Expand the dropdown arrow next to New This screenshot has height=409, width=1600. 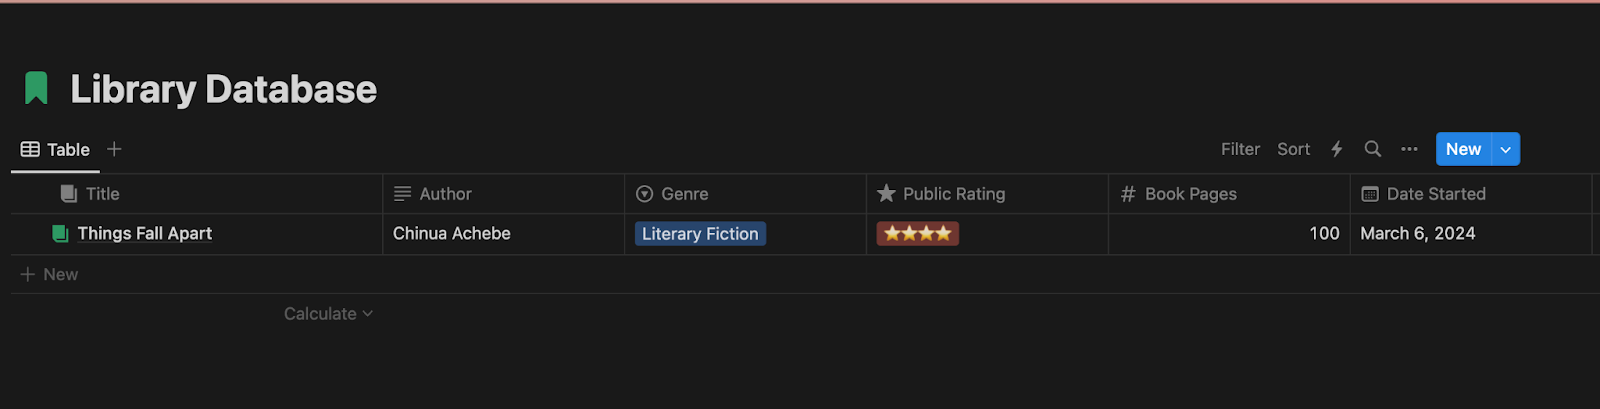pos(1506,149)
